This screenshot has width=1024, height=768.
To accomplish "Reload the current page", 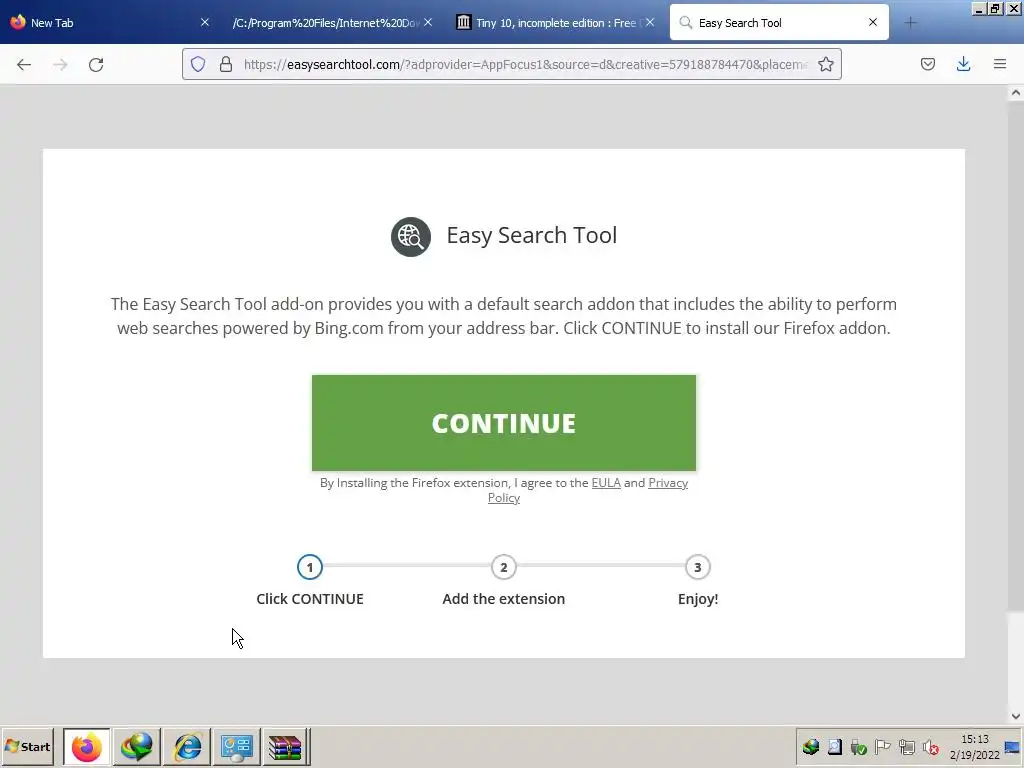I will (96, 64).
